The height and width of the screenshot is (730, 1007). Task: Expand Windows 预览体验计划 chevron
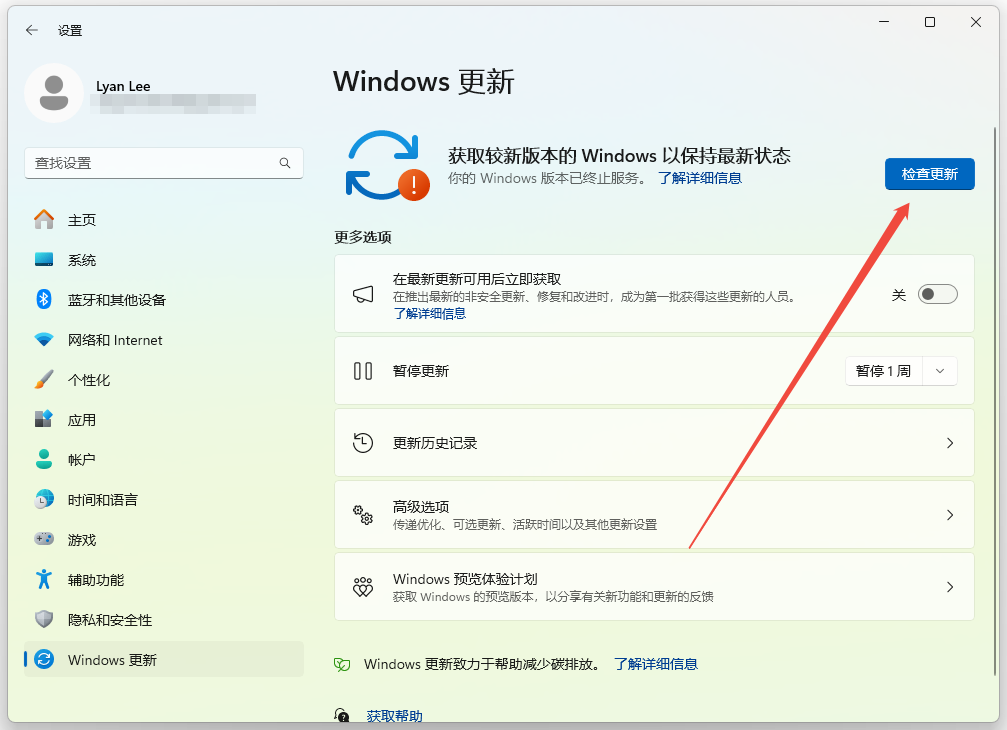(950, 587)
